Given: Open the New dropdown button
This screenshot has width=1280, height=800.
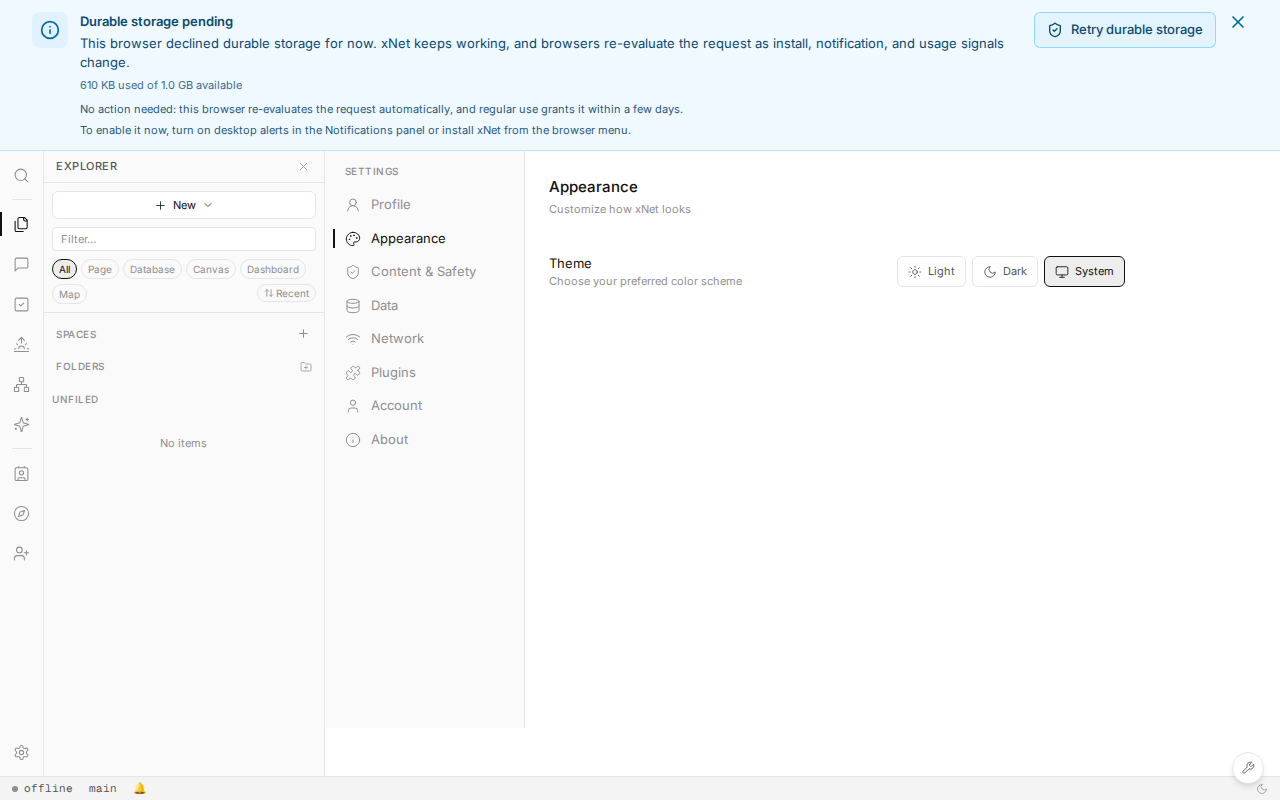Looking at the screenshot, I should click(184, 205).
